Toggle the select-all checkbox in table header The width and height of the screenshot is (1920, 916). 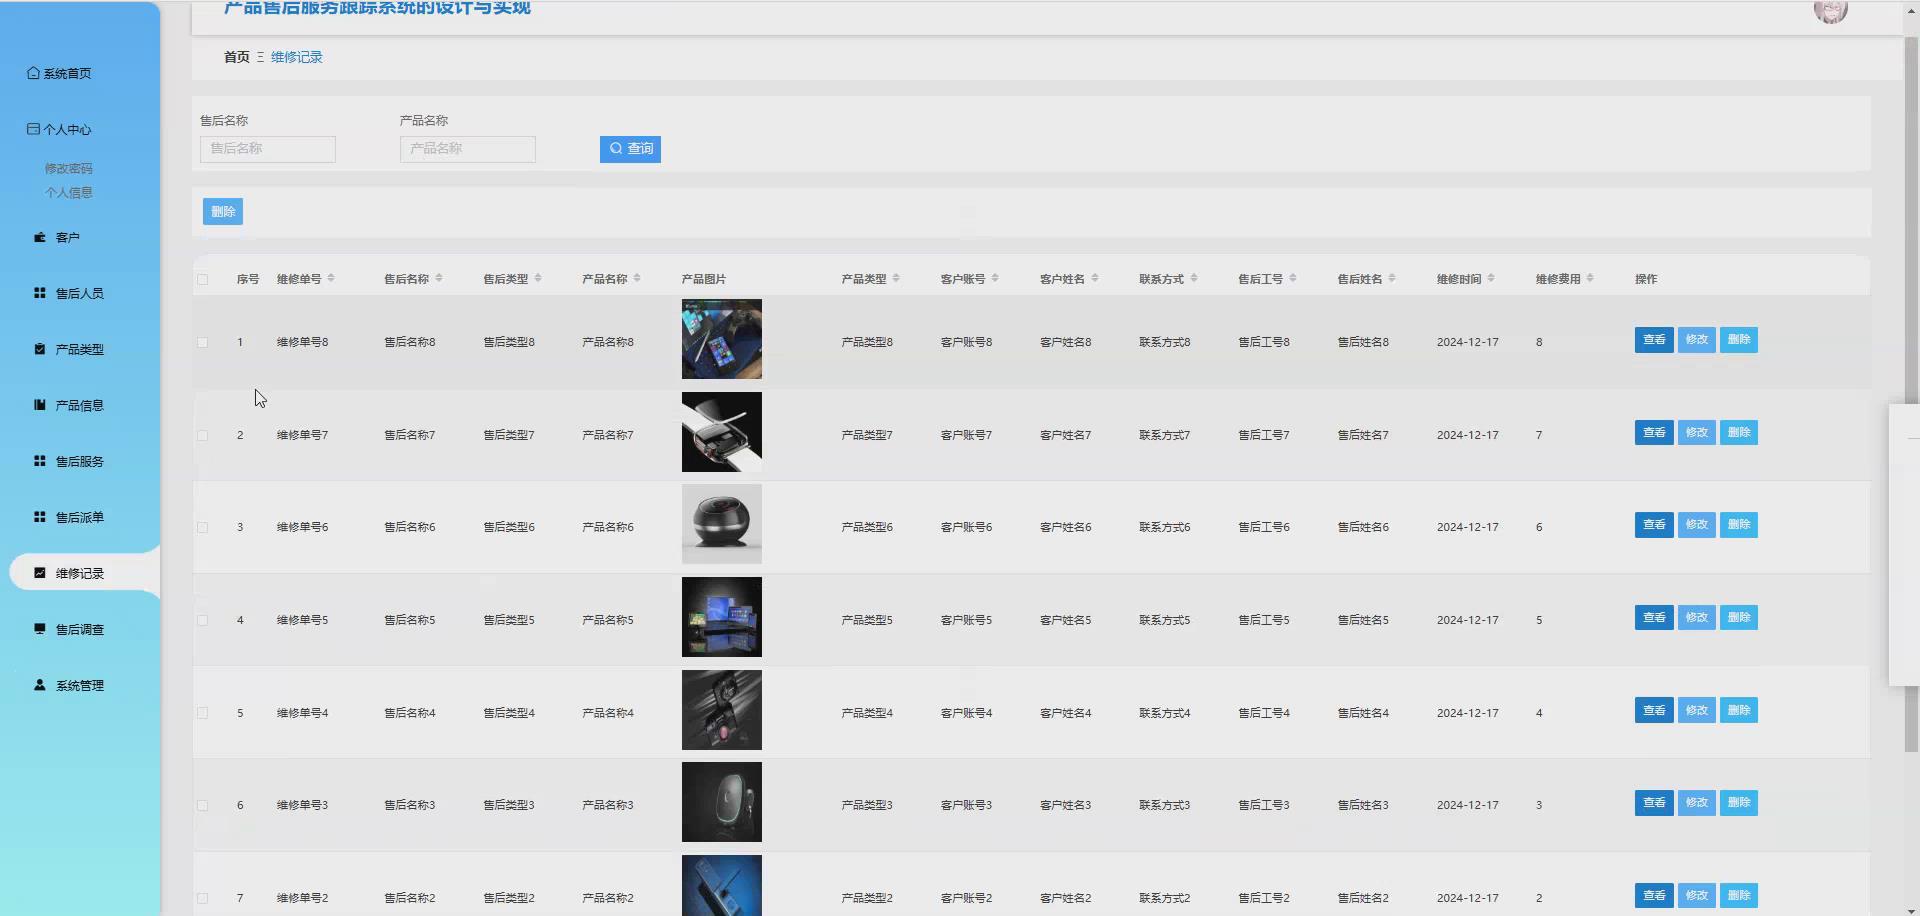(203, 280)
